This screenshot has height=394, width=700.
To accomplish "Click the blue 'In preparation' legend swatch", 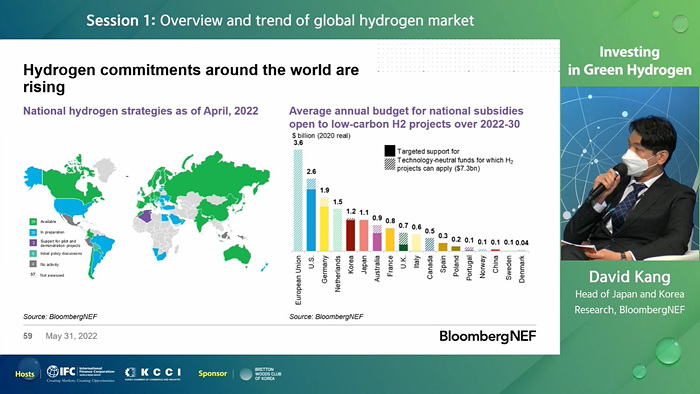I will [x=33, y=232].
